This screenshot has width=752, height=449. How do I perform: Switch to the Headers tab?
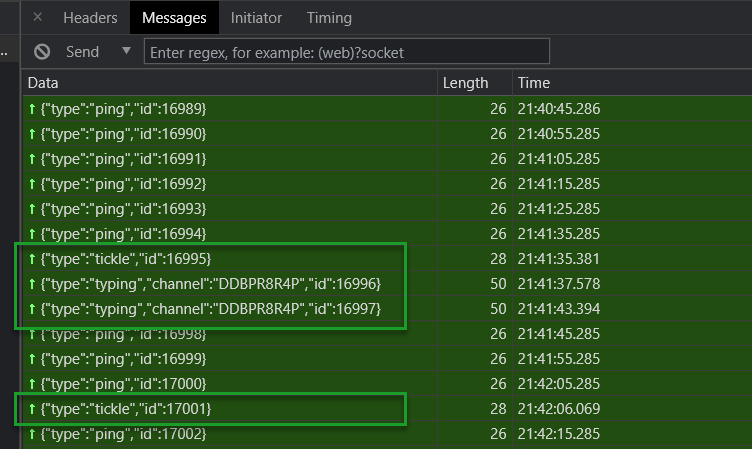click(90, 18)
